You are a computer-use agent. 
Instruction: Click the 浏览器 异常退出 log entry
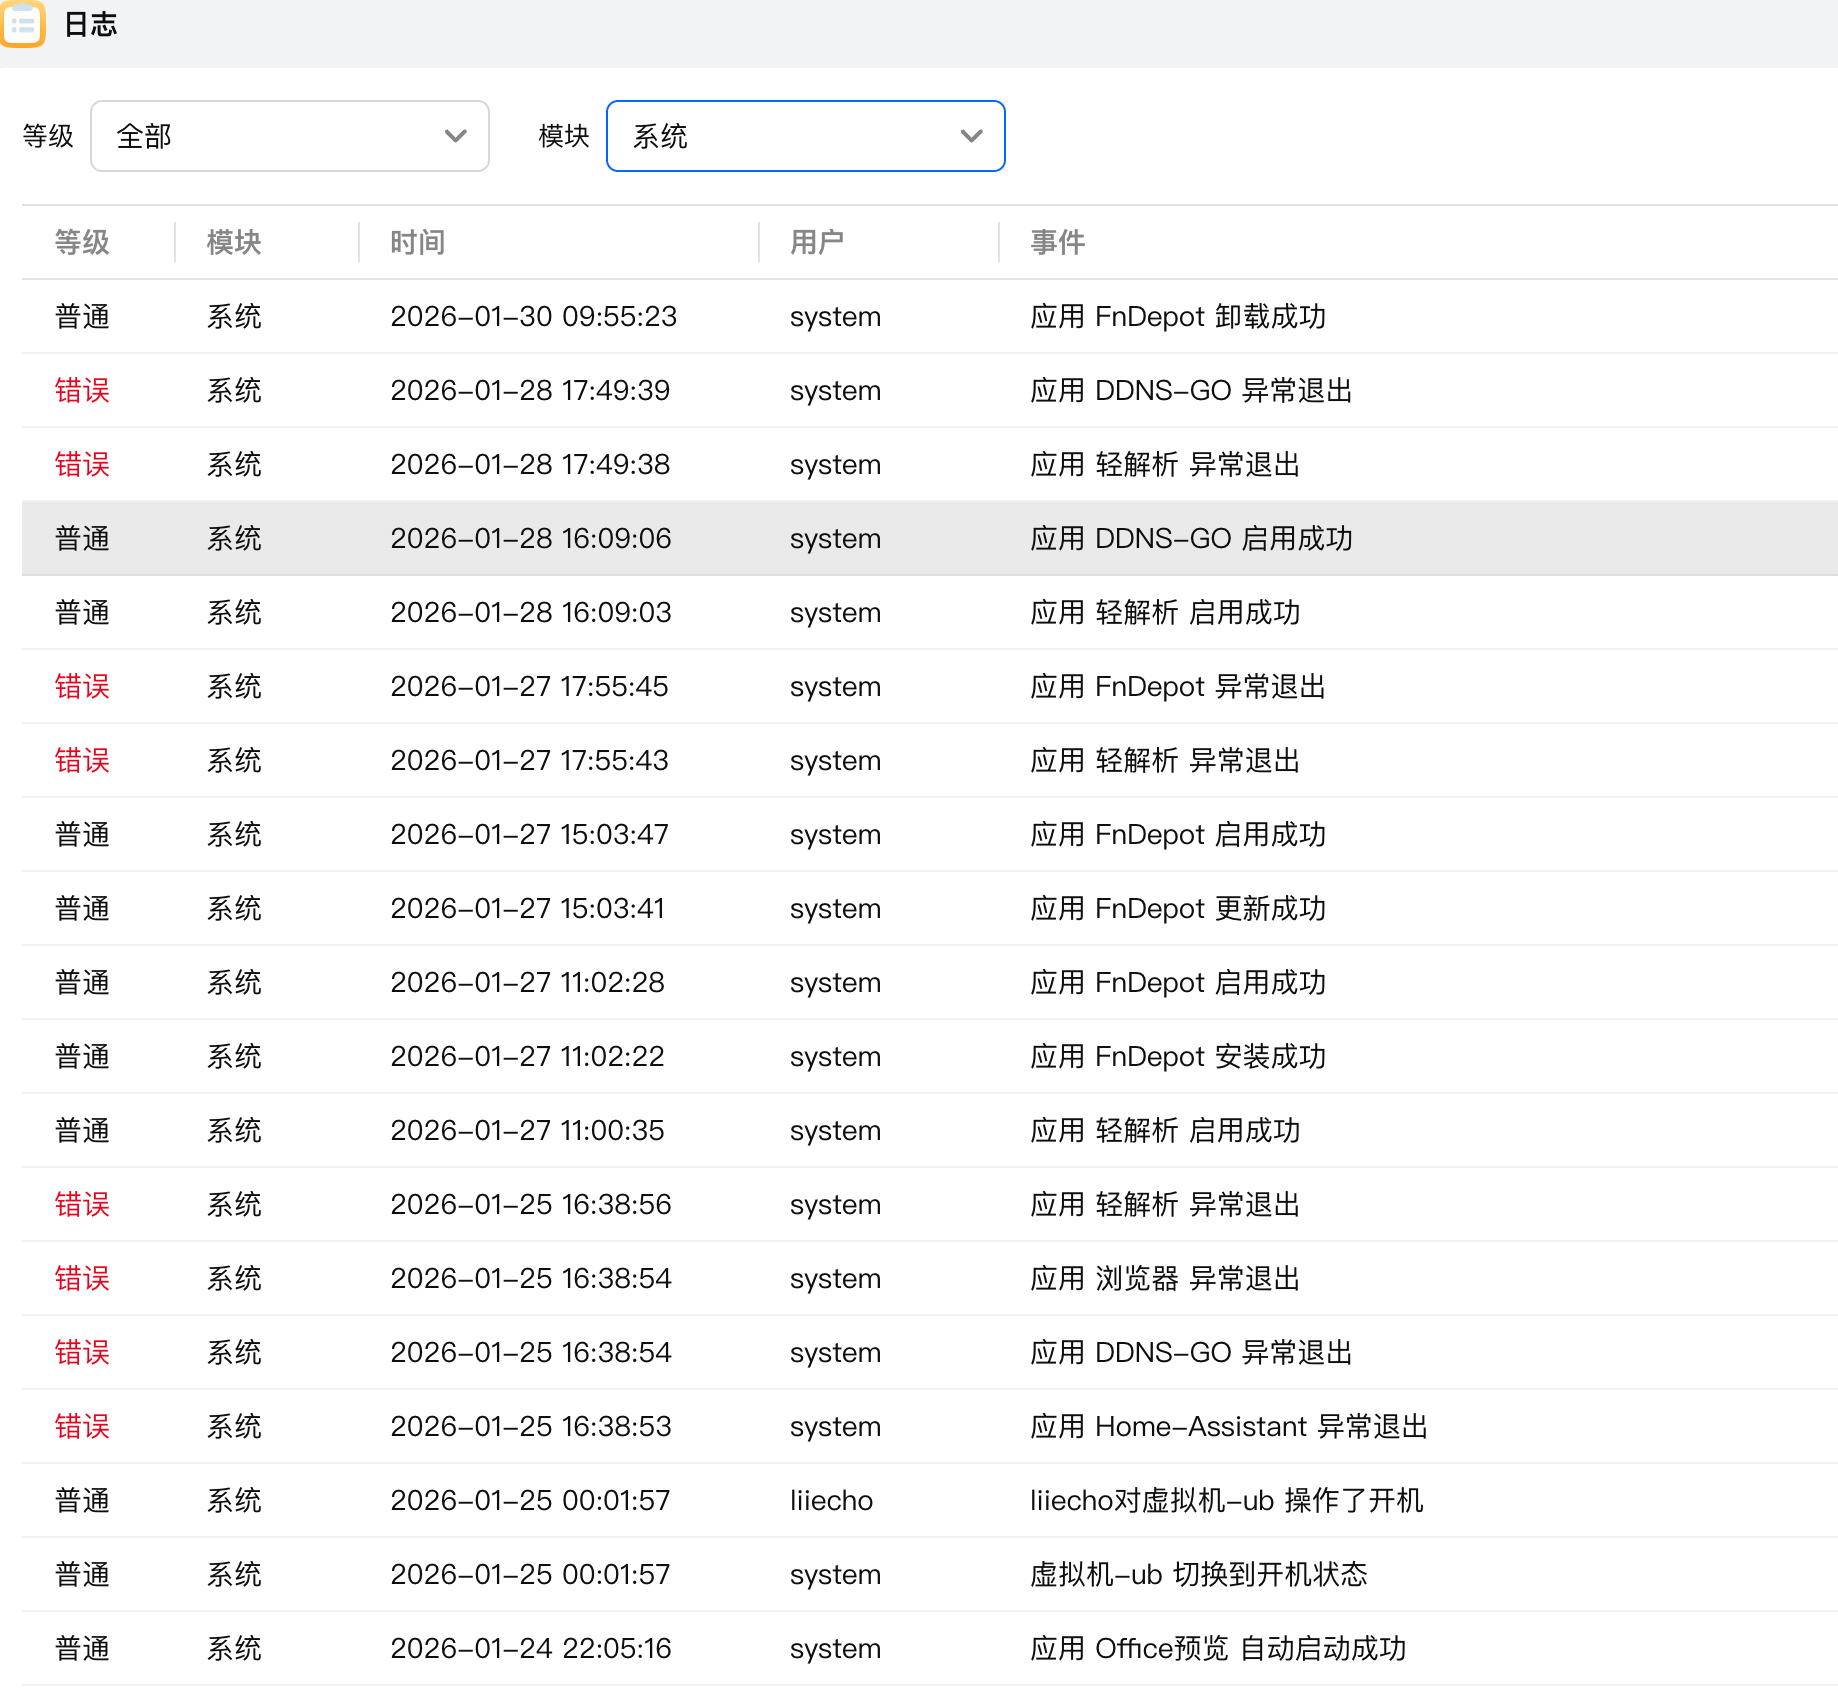[x=1164, y=1279]
